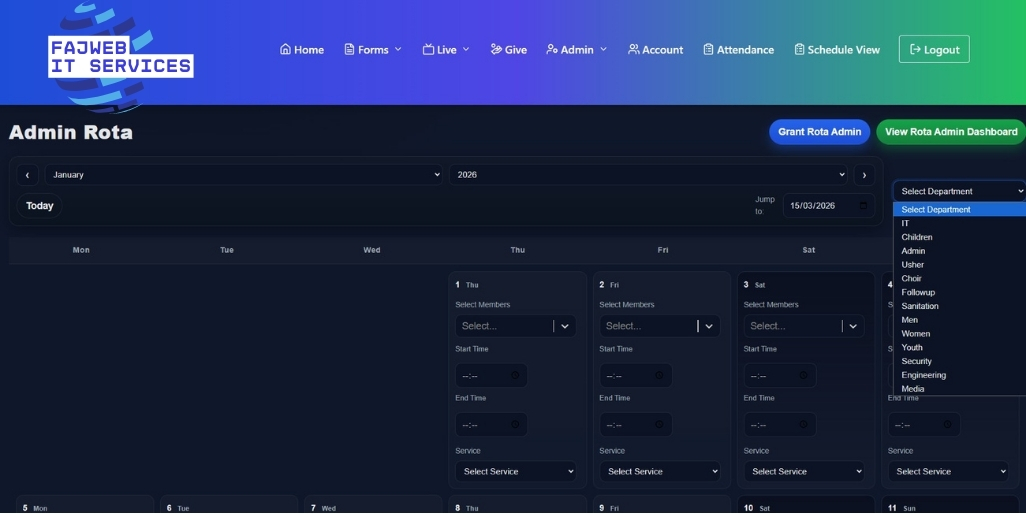Click the FAJWEB IT Services logo
1026x514 pixels.
[120, 55]
